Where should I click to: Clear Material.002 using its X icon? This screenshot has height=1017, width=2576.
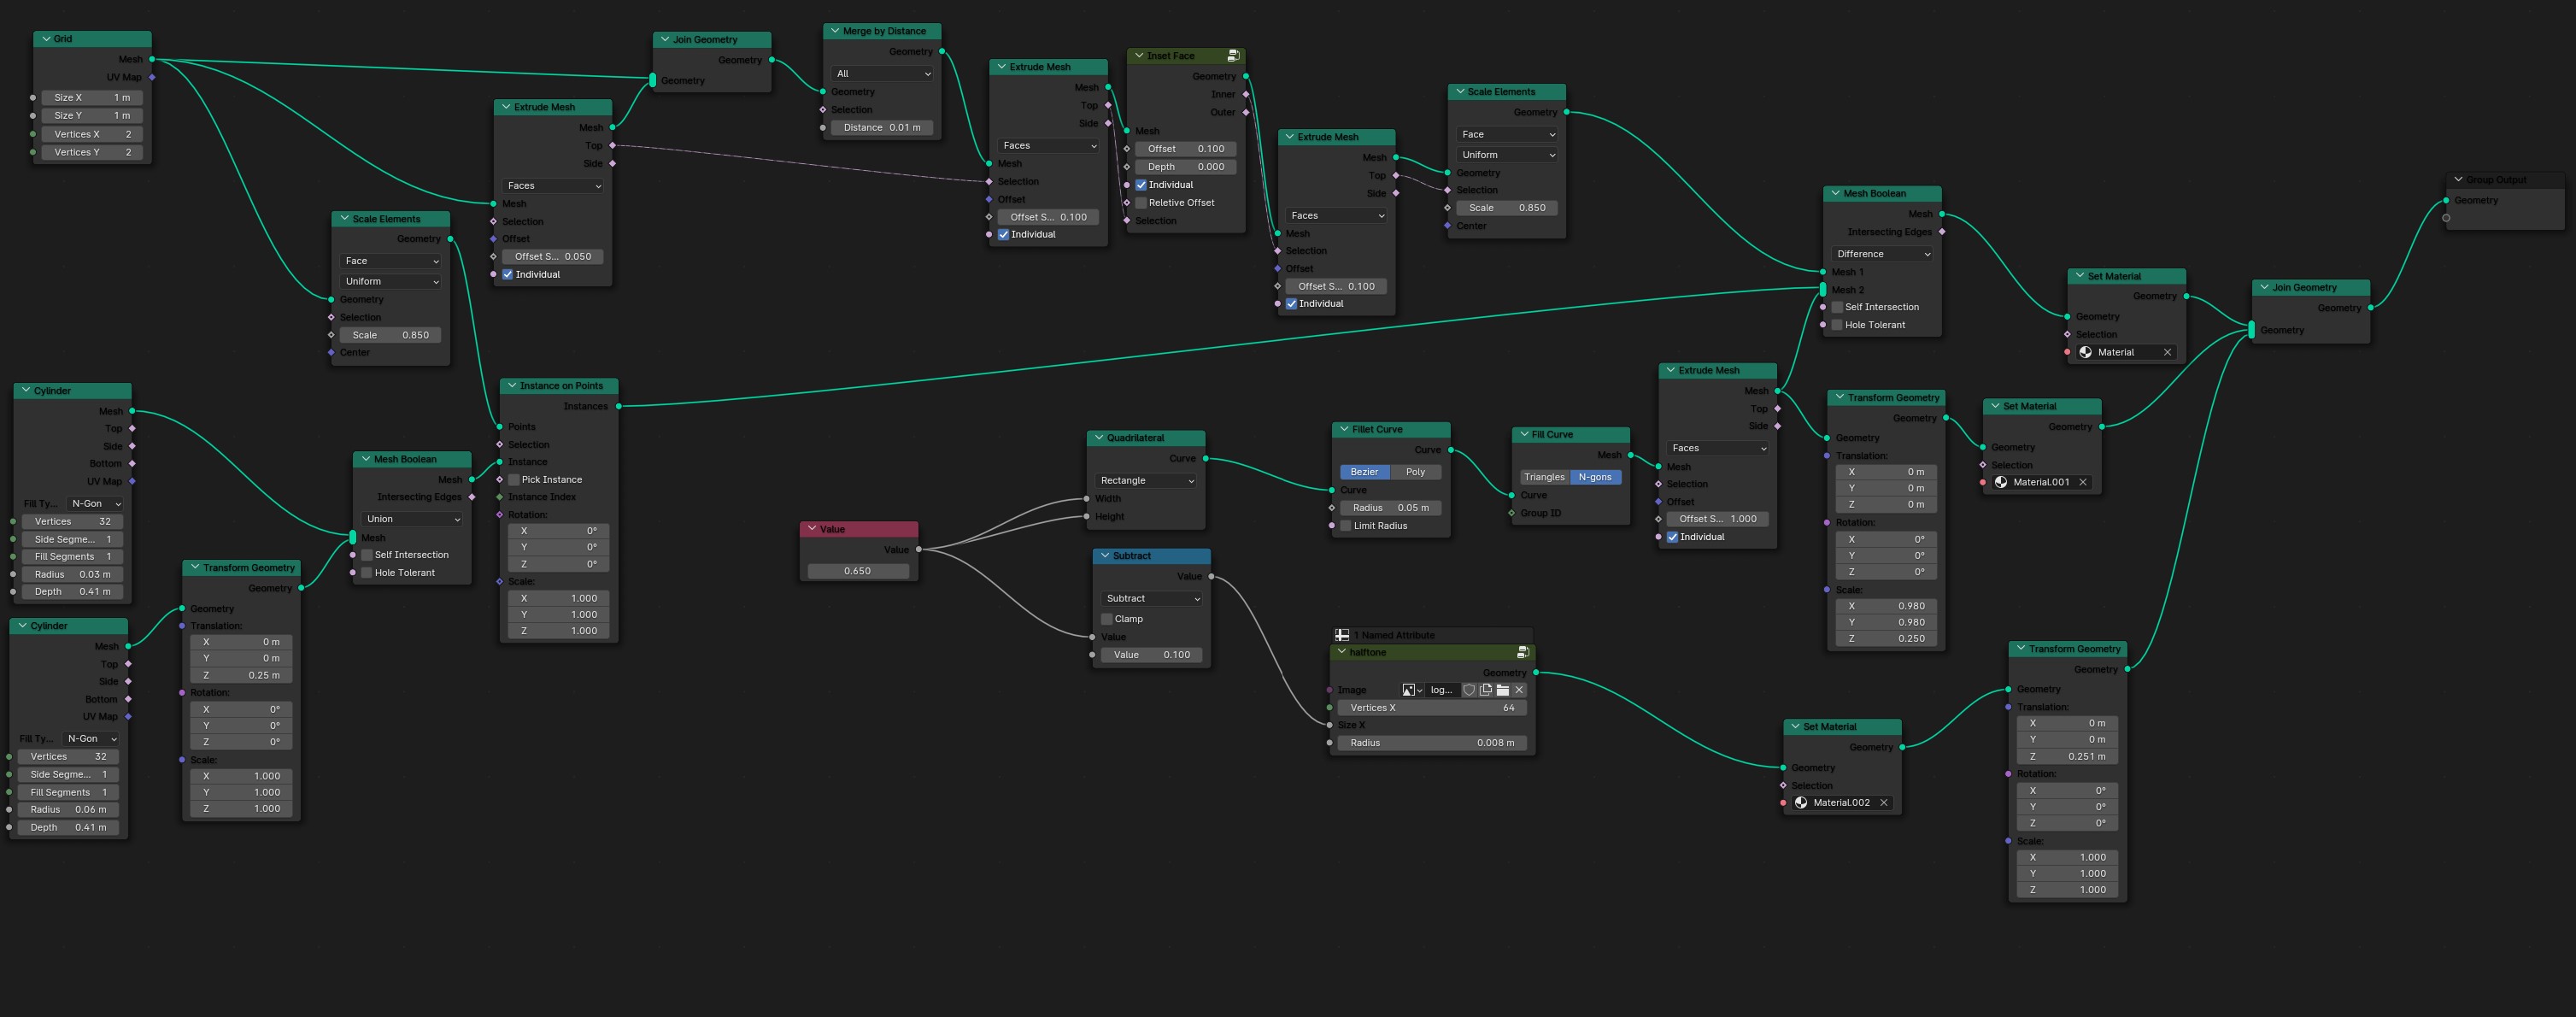1884,803
